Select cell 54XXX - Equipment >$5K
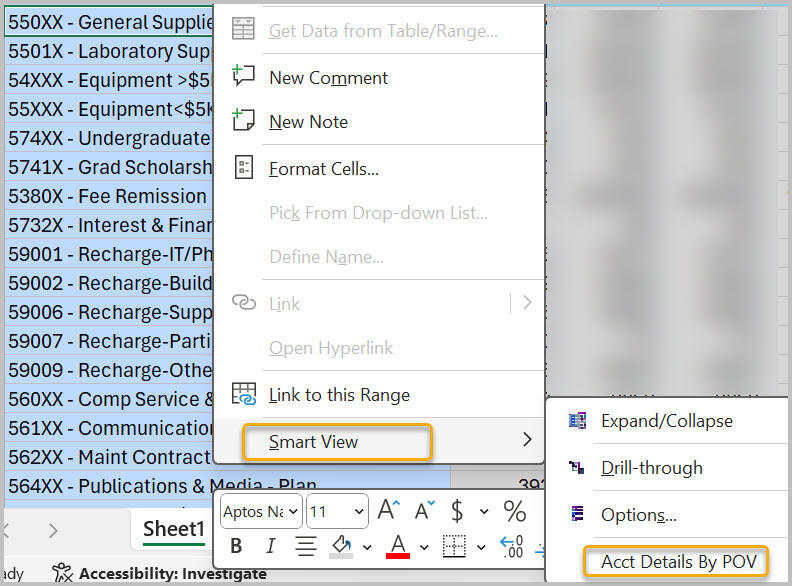This screenshot has height=586, width=792. (x=109, y=80)
